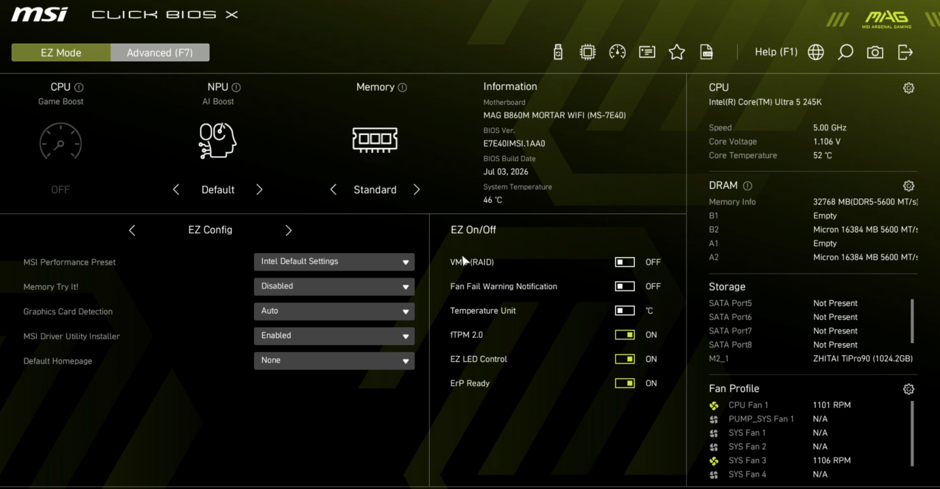This screenshot has height=489, width=940.
Task: Go to next EZ Config page arrow
Action: point(288,230)
